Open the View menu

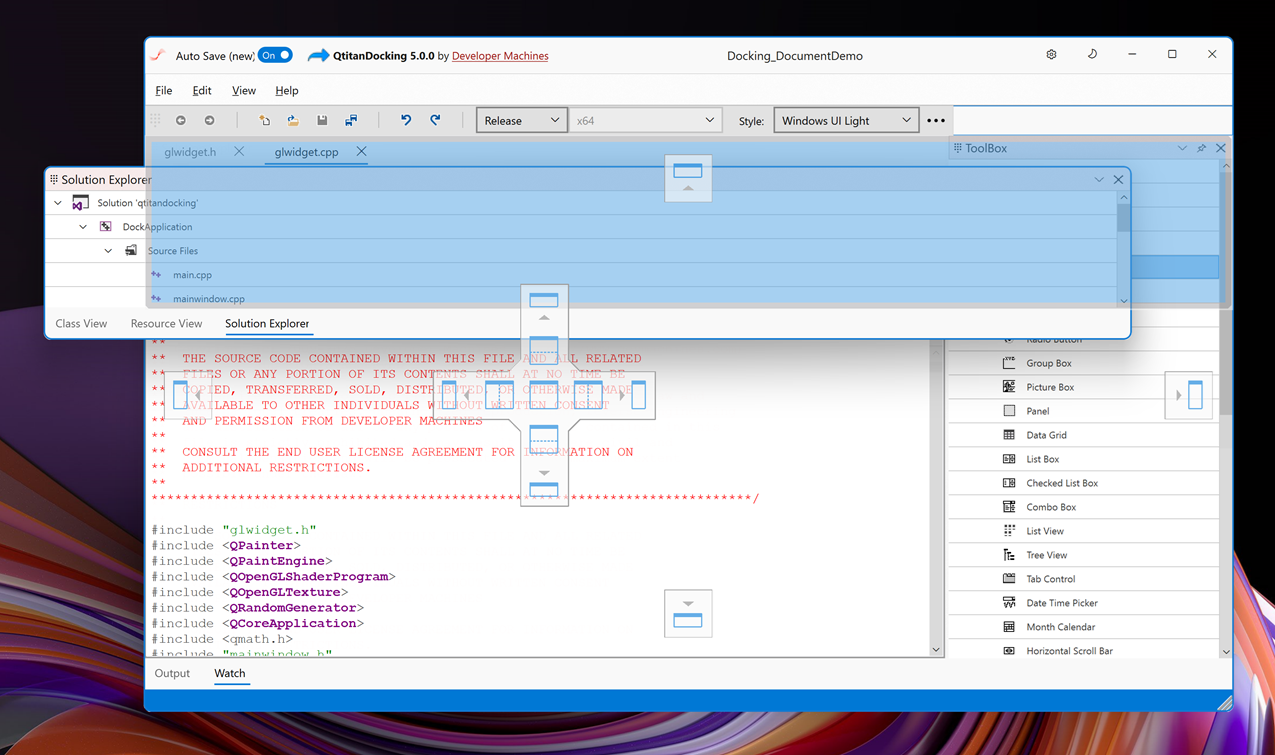click(x=244, y=90)
